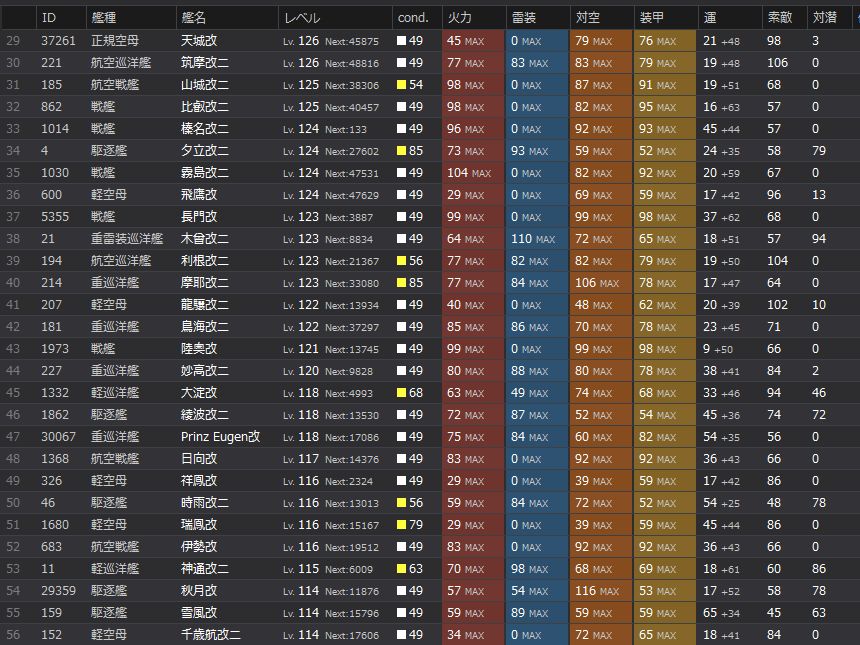
Task: Click 索敵 value 106 for 筑摩改二
Action: [778, 63]
